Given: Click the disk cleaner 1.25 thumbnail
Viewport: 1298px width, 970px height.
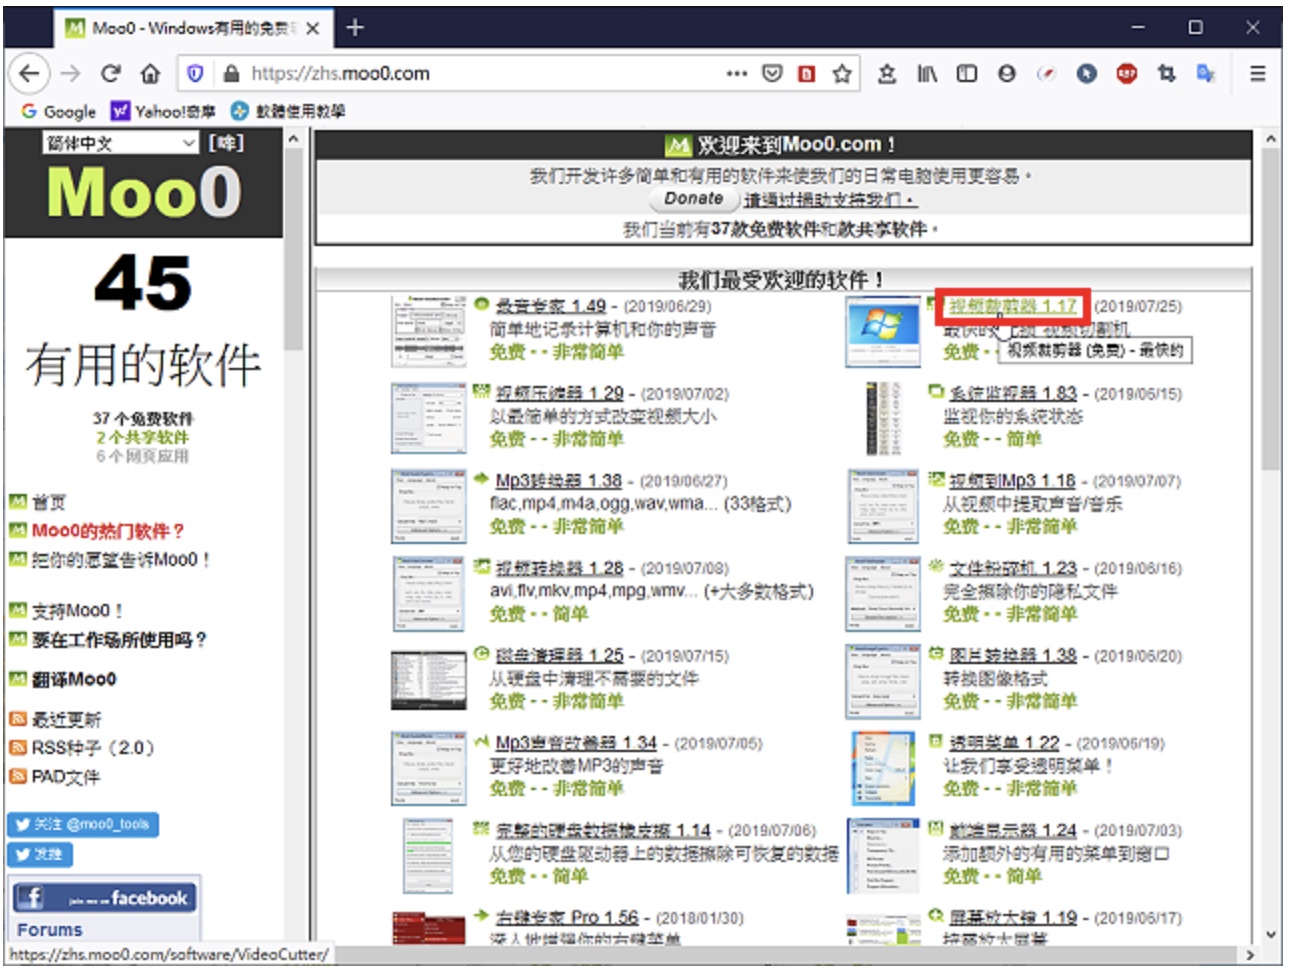Looking at the screenshot, I should coord(429,680).
